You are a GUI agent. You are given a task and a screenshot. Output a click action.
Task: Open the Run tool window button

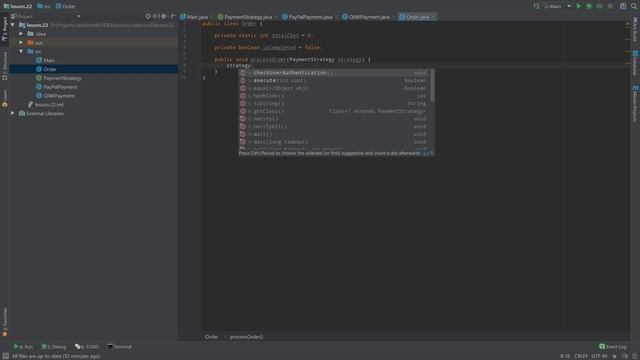(x=23, y=347)
